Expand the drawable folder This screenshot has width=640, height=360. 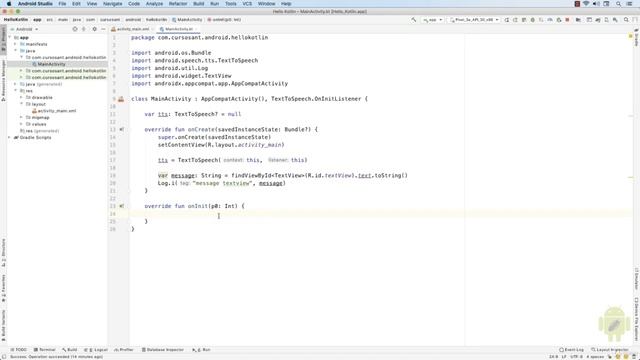pos(21,98)
